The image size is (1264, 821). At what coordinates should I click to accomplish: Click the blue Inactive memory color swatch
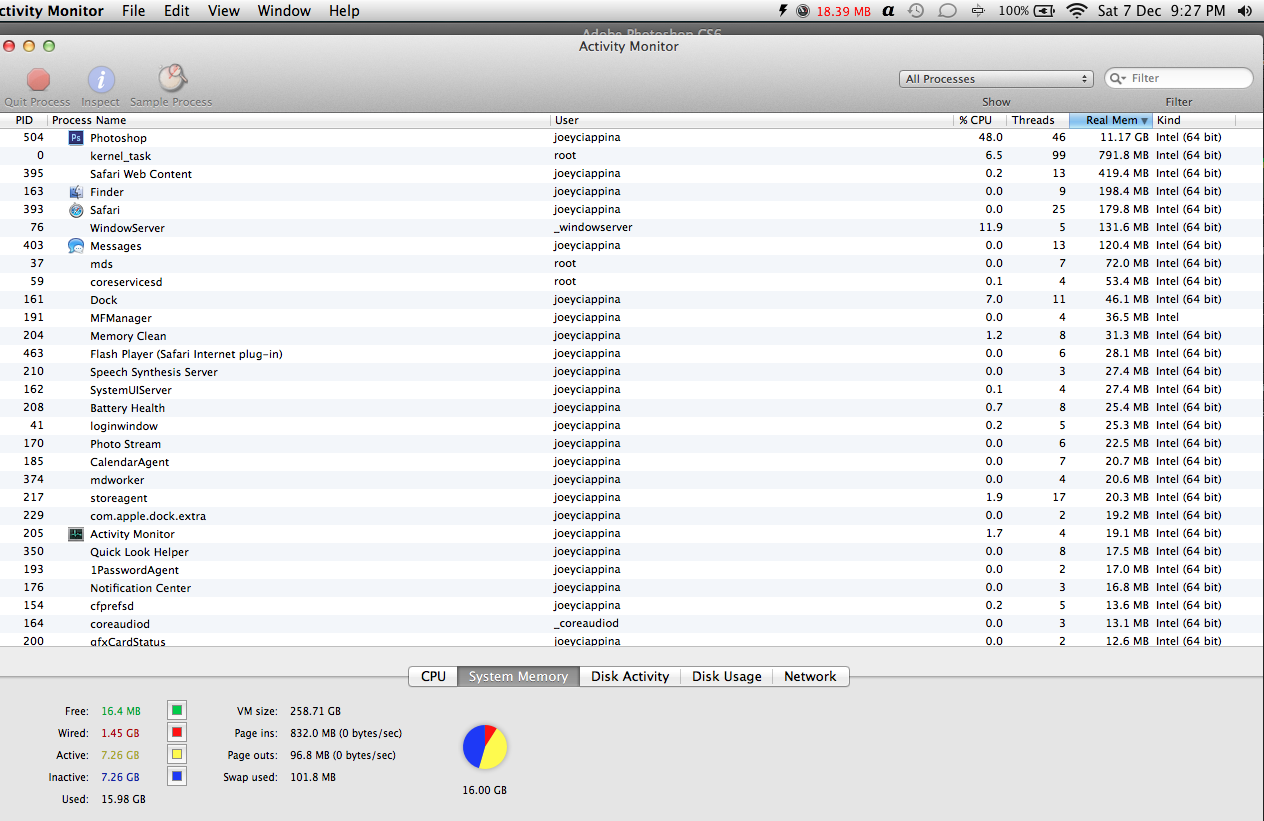click(176, 776)
